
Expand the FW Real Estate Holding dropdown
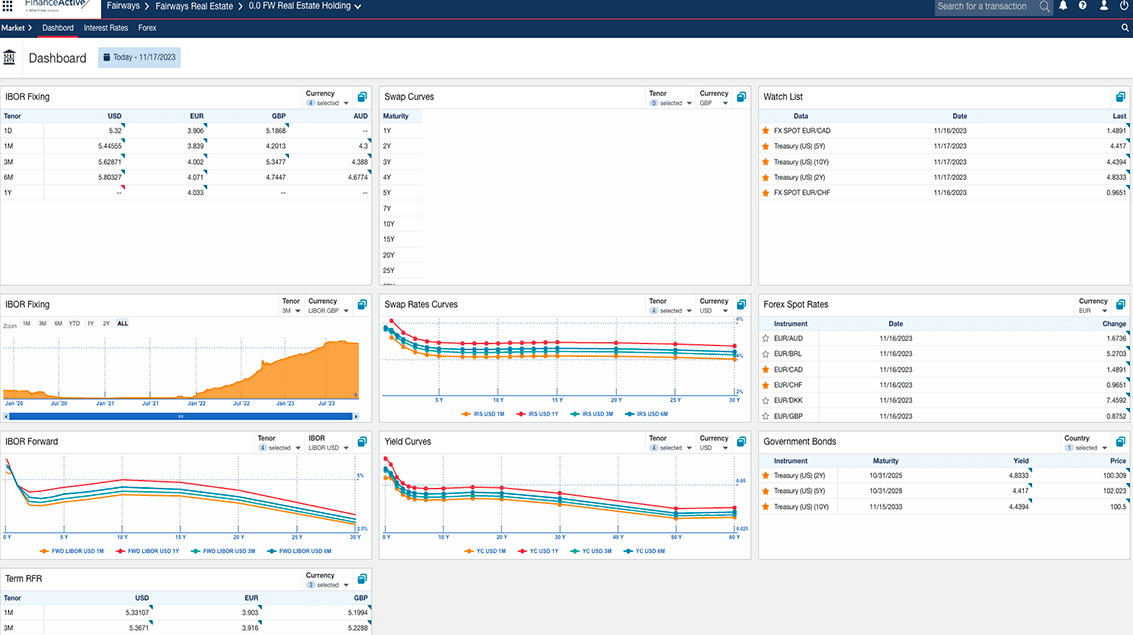(358, 7)
